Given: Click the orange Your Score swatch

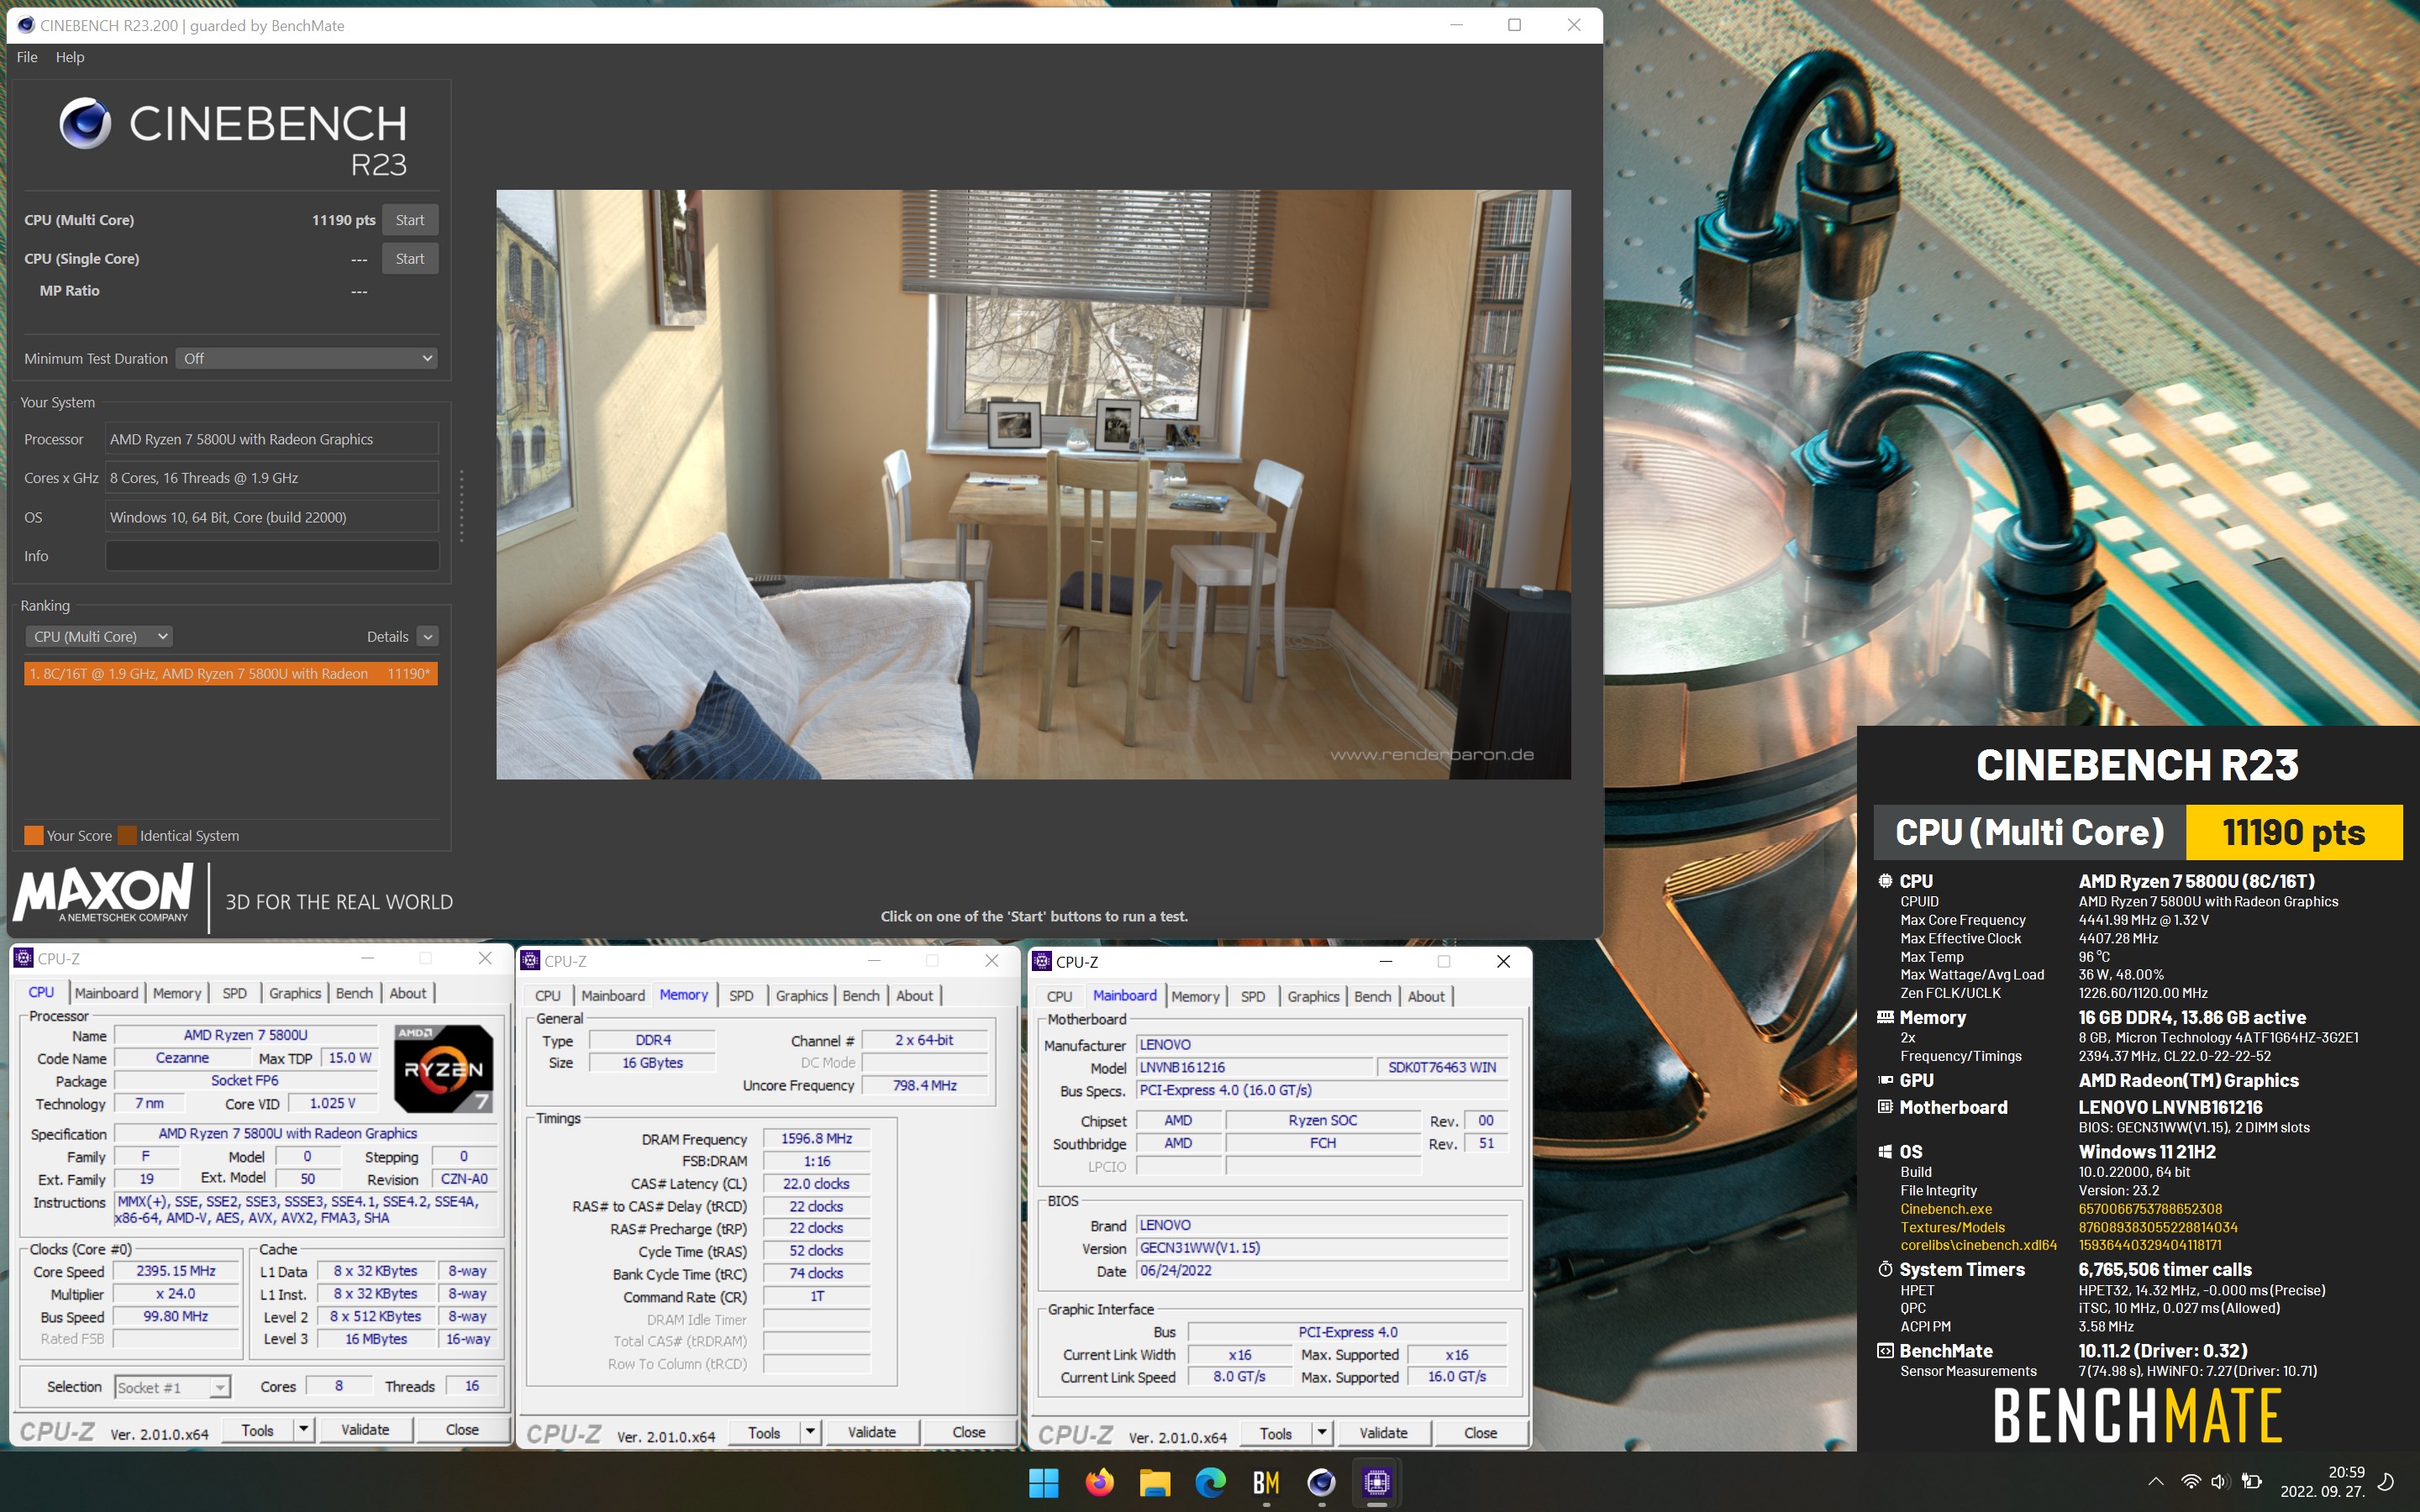Looking at the screenshot, I should click(x=33, y=835).
